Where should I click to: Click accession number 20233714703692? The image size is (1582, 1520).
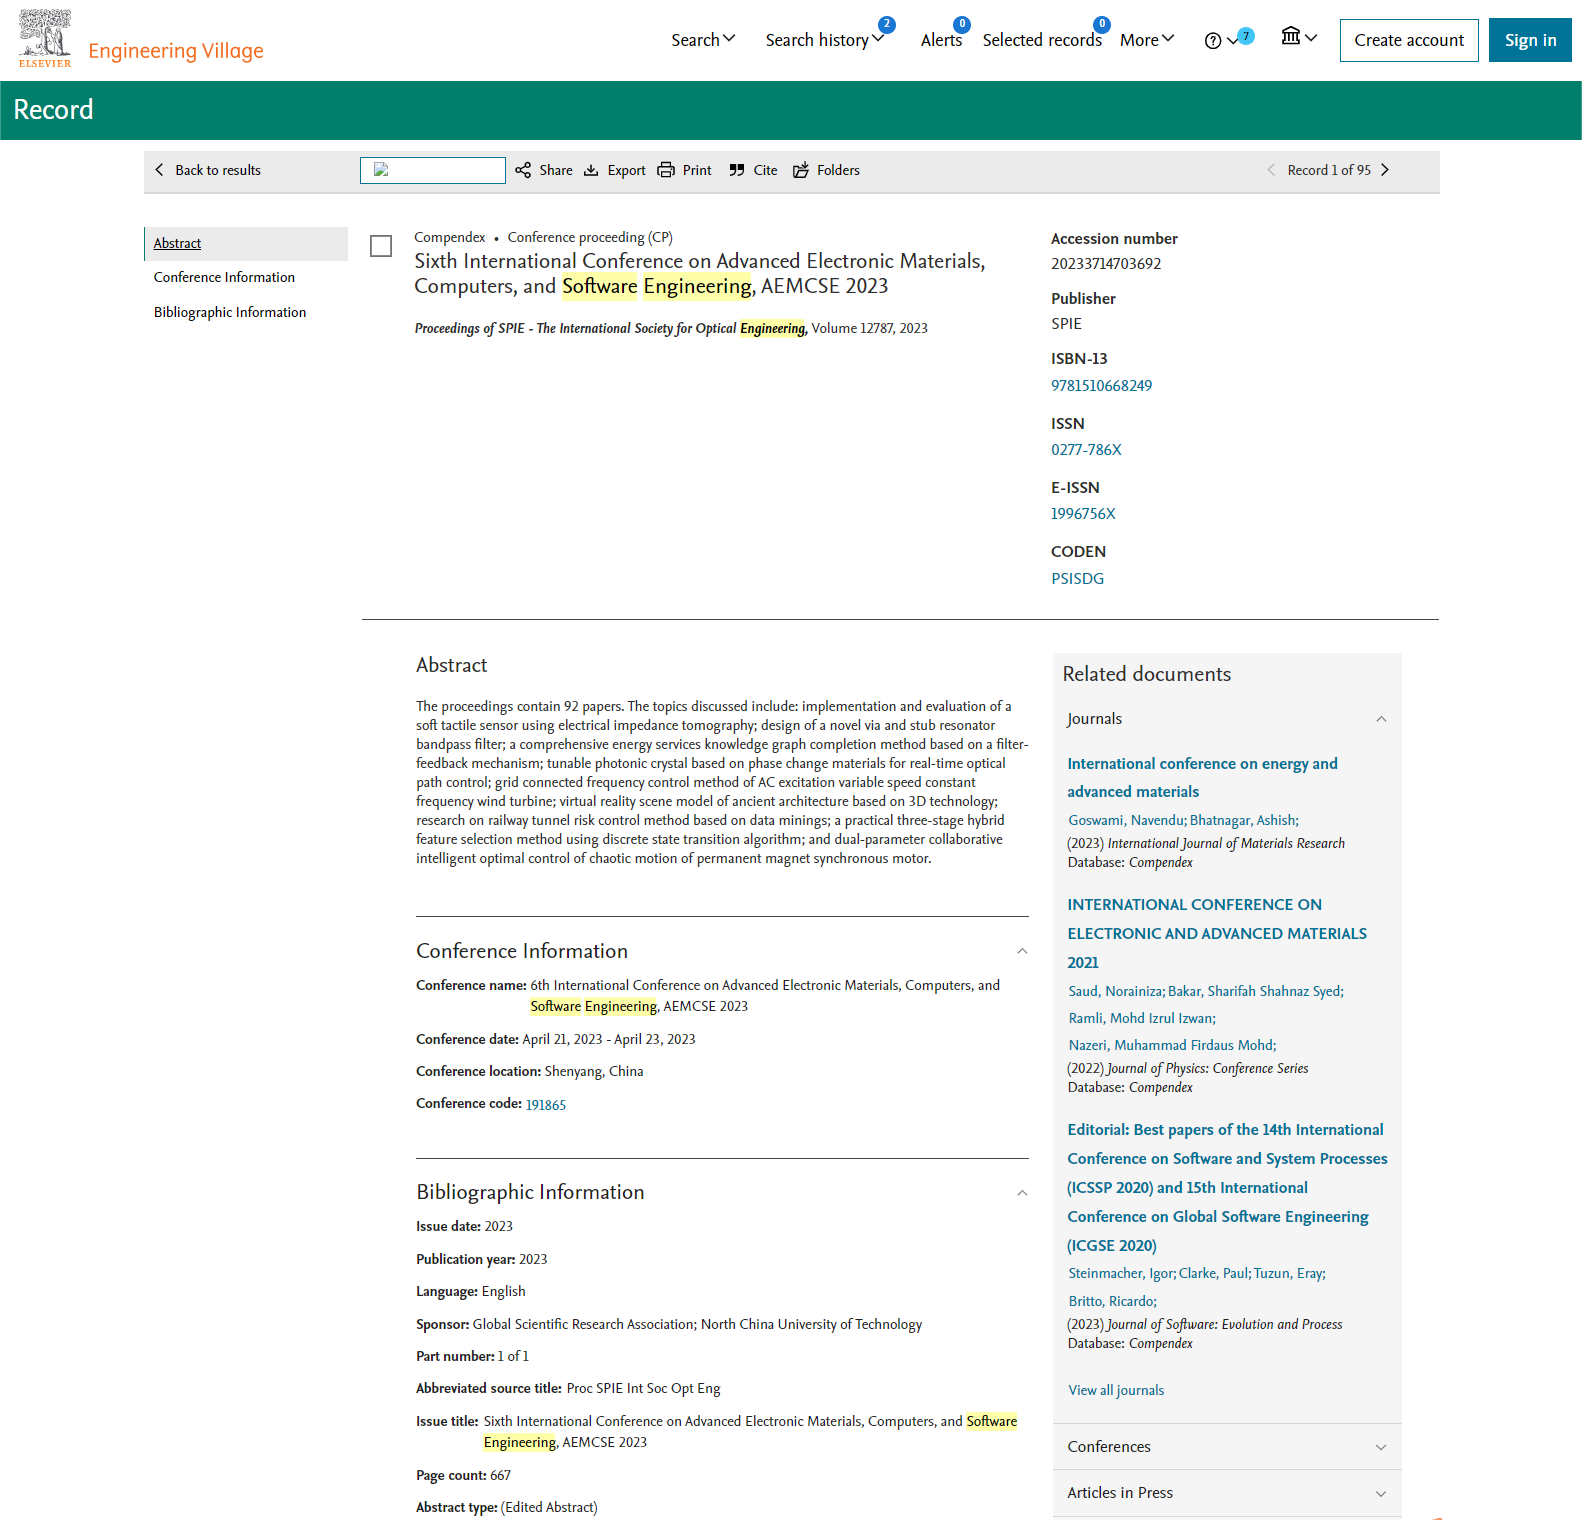pyautogui.click(x=1106, y=264)
